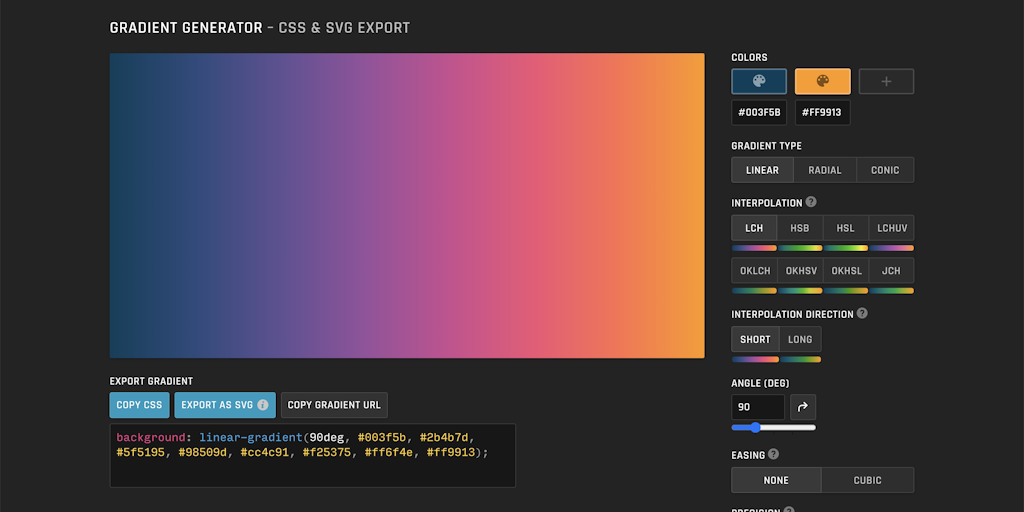Choose JCH interpolation mode
The width and height of the screenshot is (1024, 512).
891,271
